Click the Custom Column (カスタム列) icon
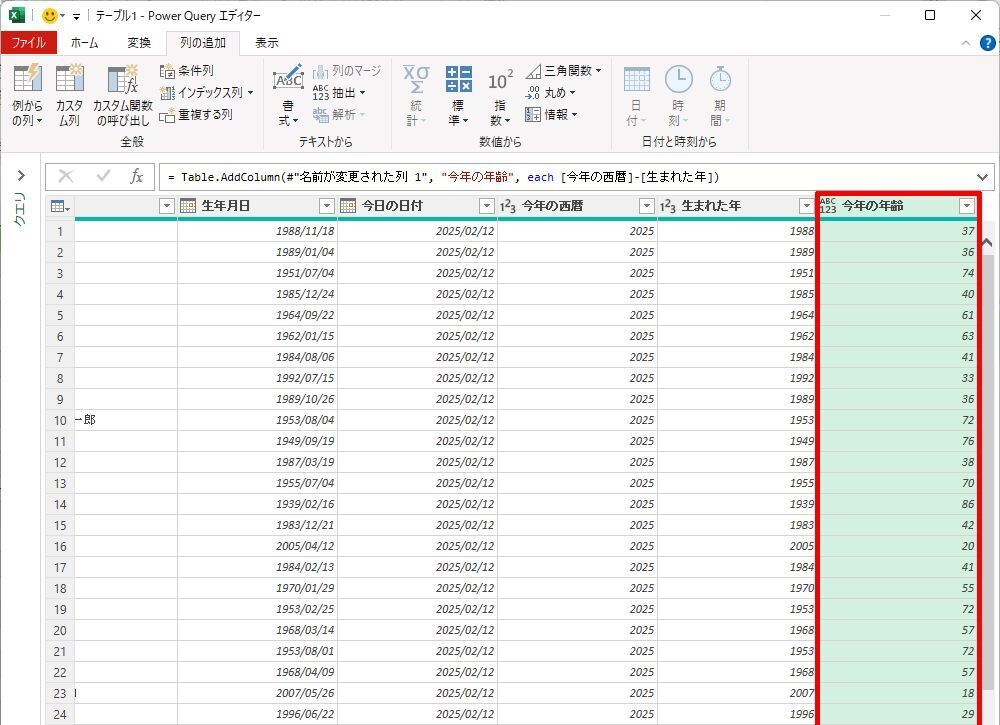 pos(69,95)
